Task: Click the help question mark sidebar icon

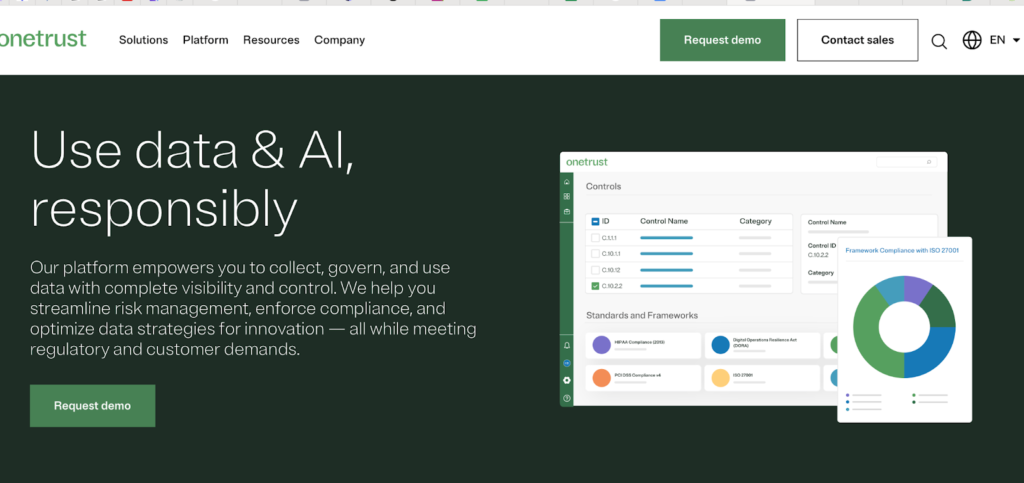Action: click(567, 398)
